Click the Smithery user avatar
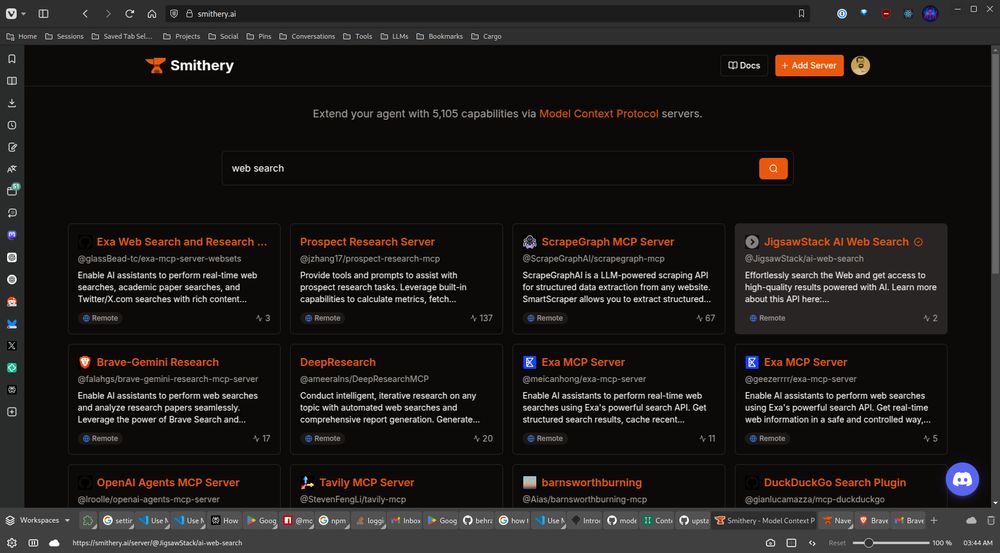 860,65
